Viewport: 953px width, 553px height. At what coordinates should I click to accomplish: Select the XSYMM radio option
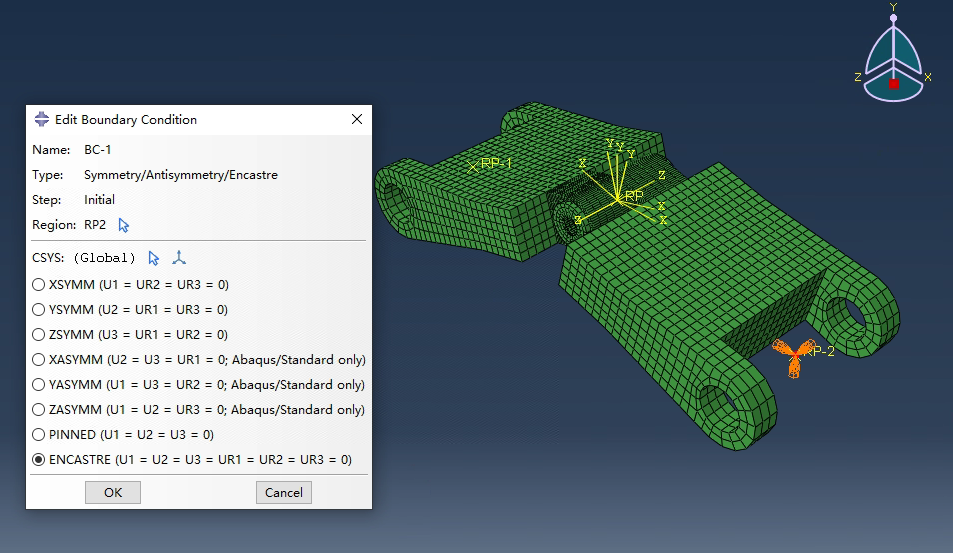pyautogui.click(x=39, y=284)
